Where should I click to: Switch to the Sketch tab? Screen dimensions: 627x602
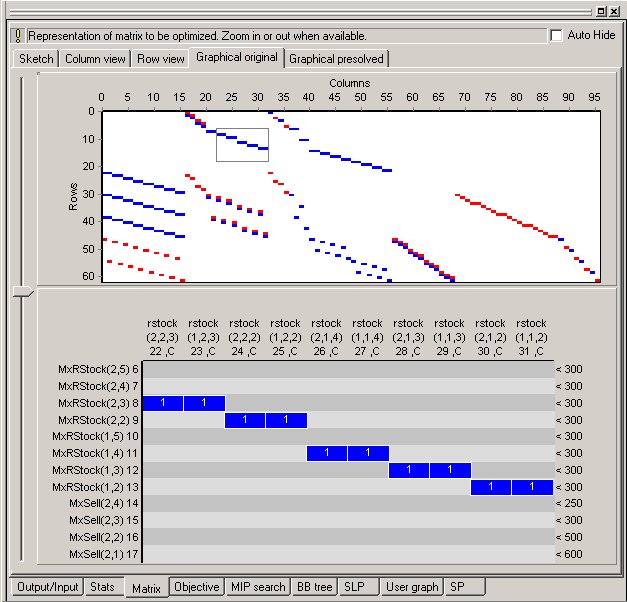[36, 59]
